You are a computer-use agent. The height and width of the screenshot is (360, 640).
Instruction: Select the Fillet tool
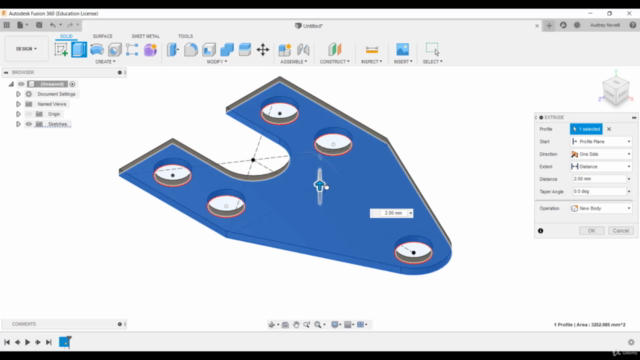[191, 50]
